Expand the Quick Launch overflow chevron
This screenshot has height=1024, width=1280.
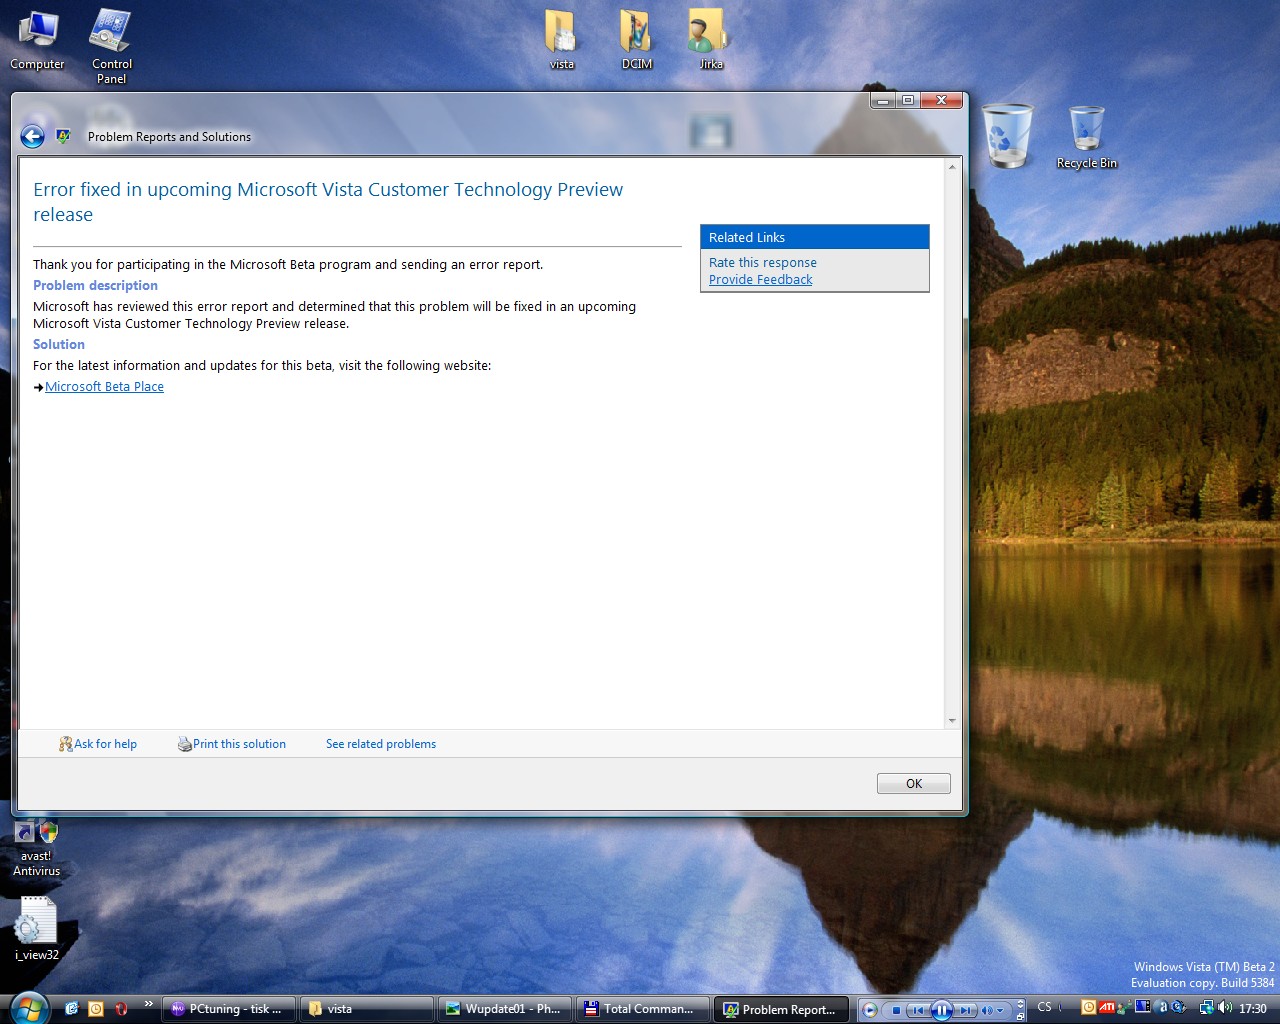pos(148,1004)
